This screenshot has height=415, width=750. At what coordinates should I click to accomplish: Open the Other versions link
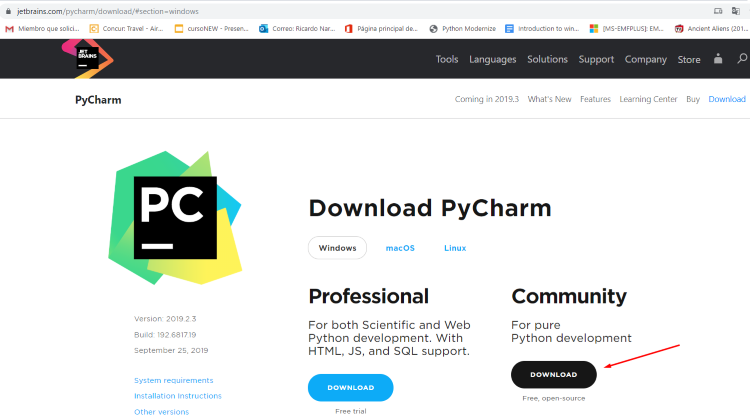(161, 411)
